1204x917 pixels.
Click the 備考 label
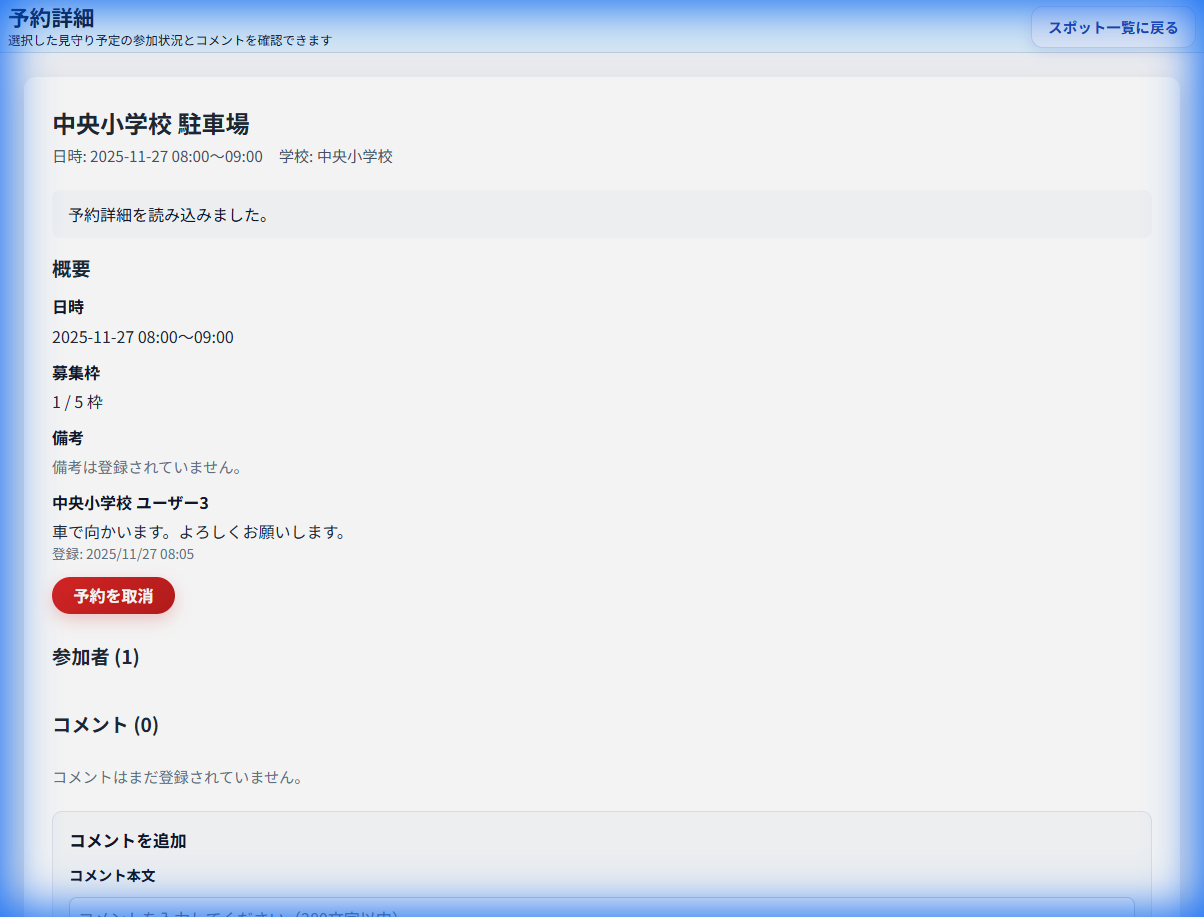68,438
